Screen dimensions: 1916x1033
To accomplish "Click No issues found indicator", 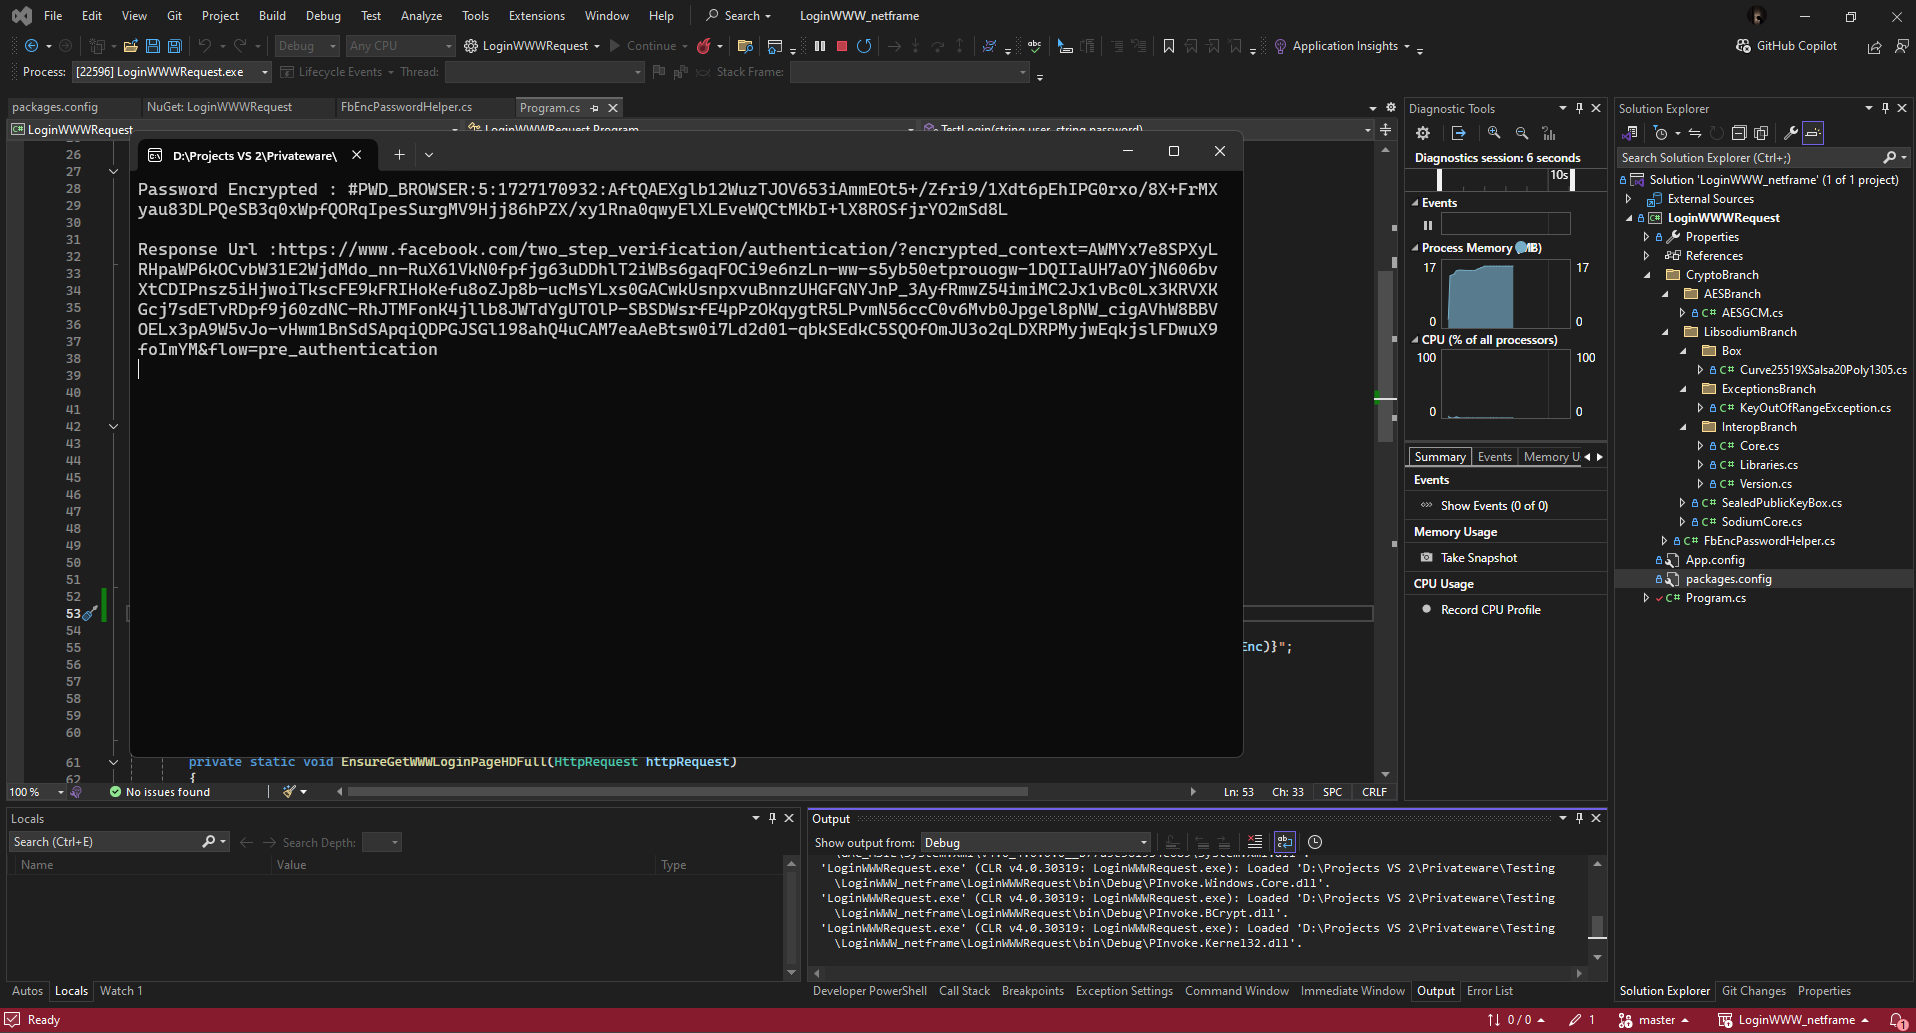I will [160, 792].
